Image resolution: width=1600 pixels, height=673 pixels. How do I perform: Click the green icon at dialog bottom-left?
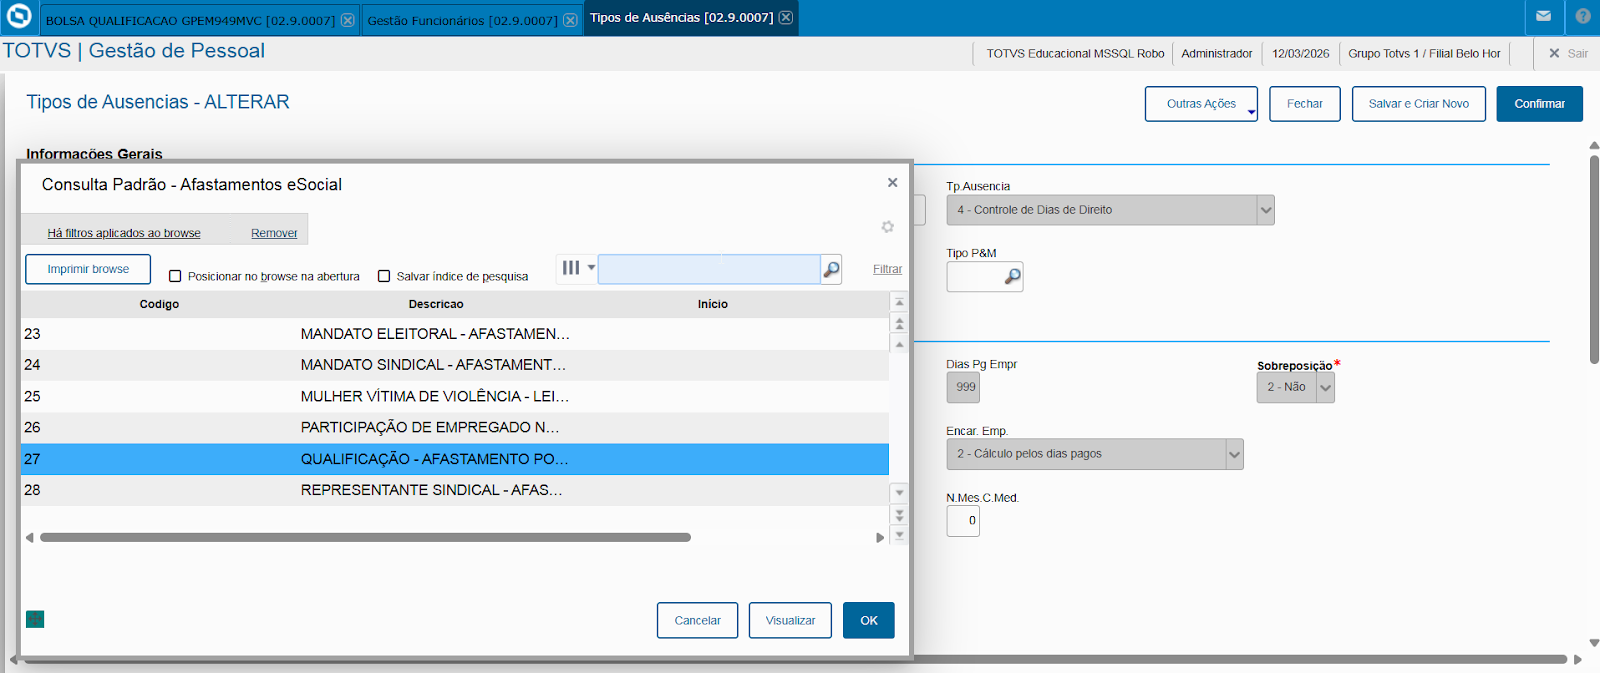[35, 619]
